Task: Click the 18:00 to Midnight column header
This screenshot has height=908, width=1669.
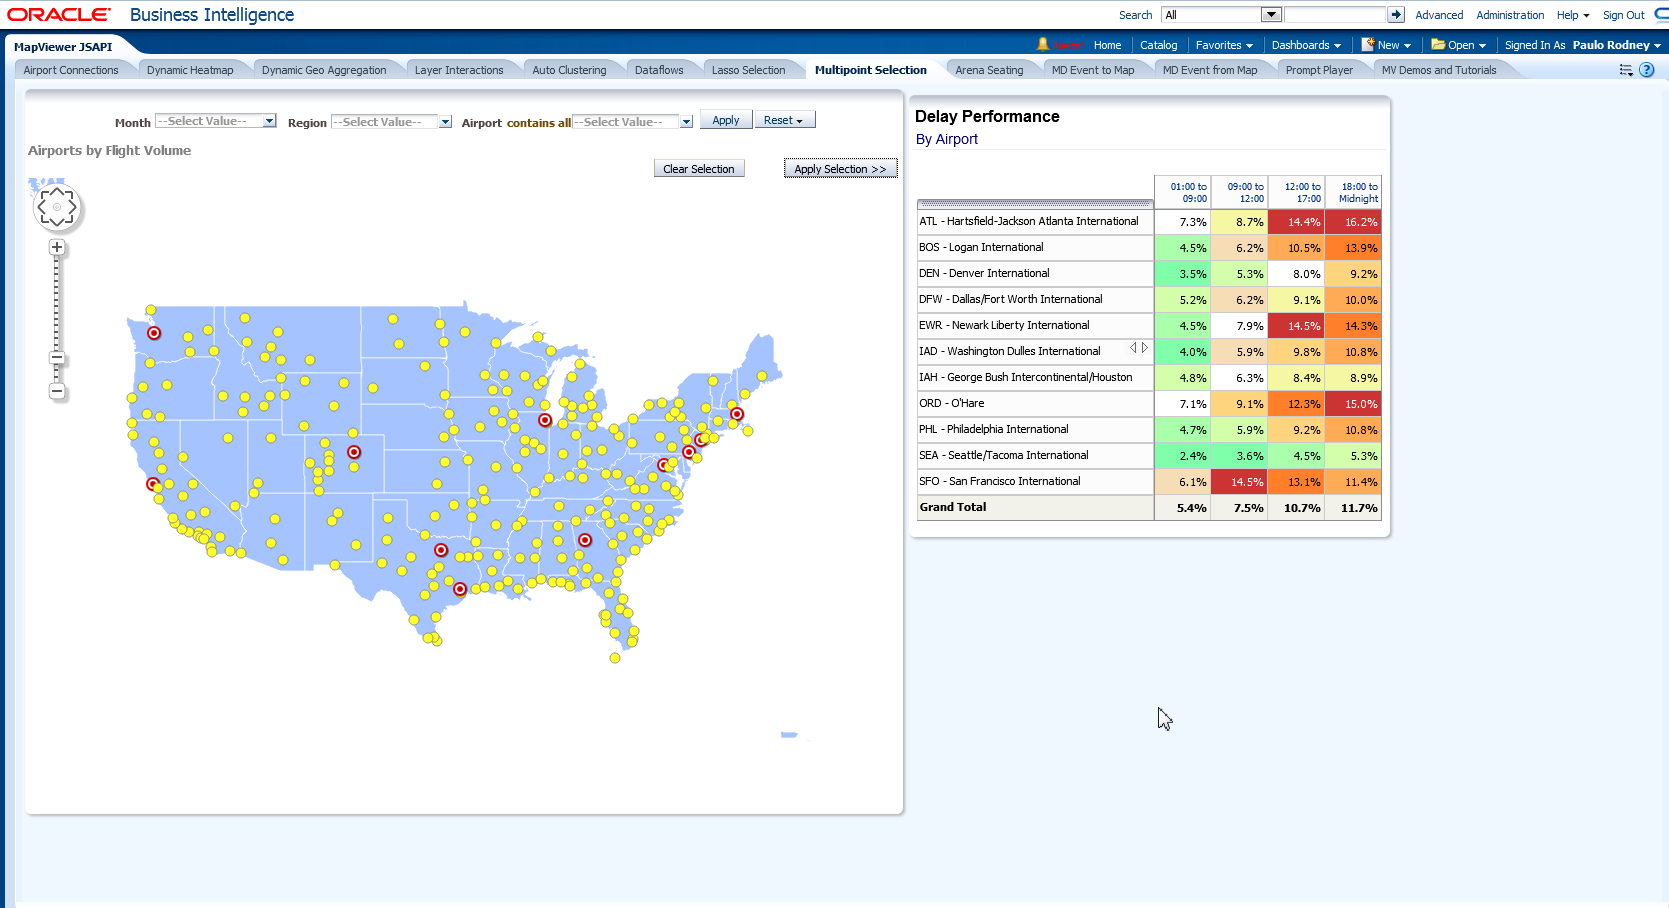Action: coord(1354,192)
